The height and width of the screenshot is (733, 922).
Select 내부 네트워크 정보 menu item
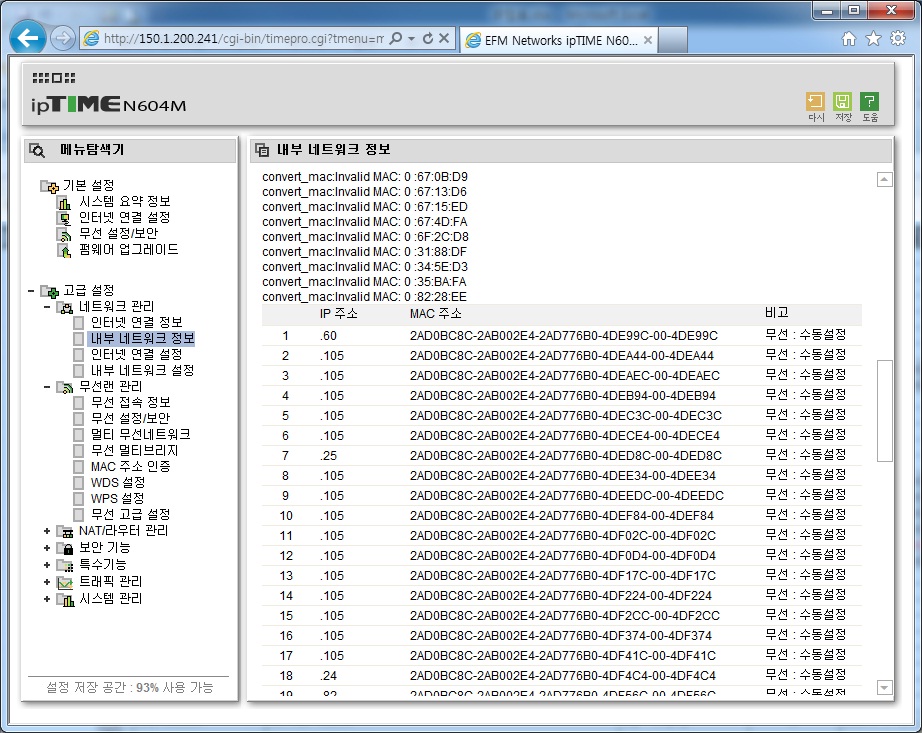click(x=142, y=339)
